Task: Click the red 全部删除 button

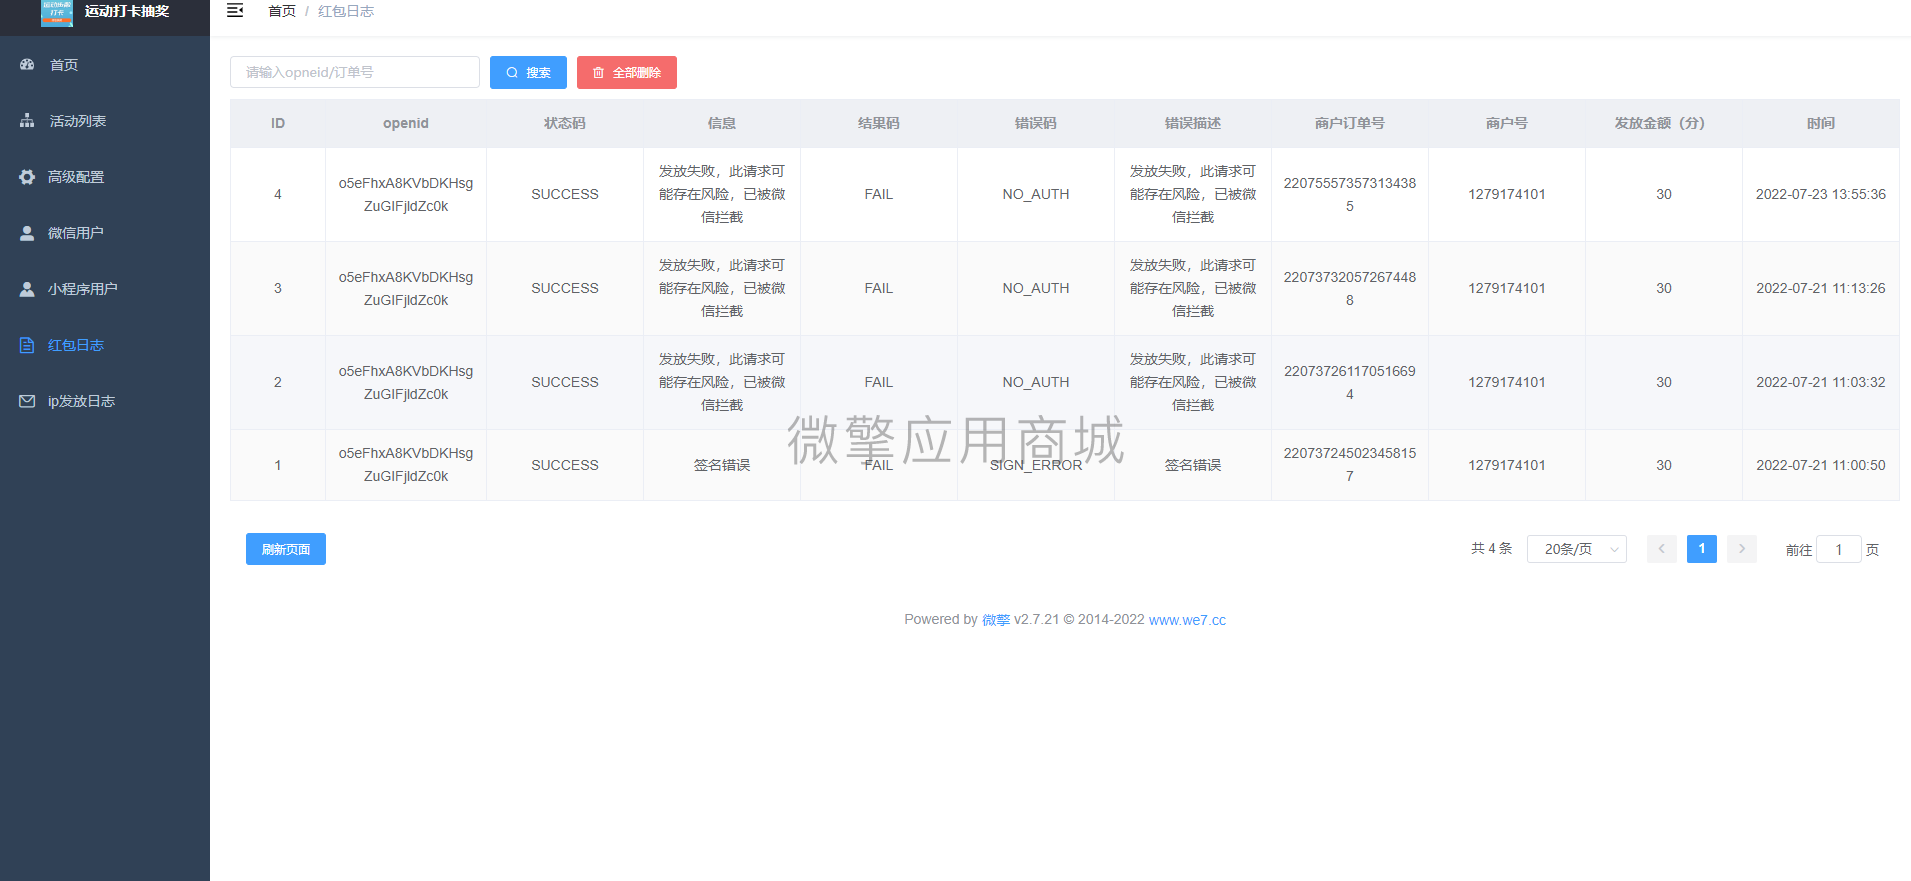Action: (x=627, y=72)
